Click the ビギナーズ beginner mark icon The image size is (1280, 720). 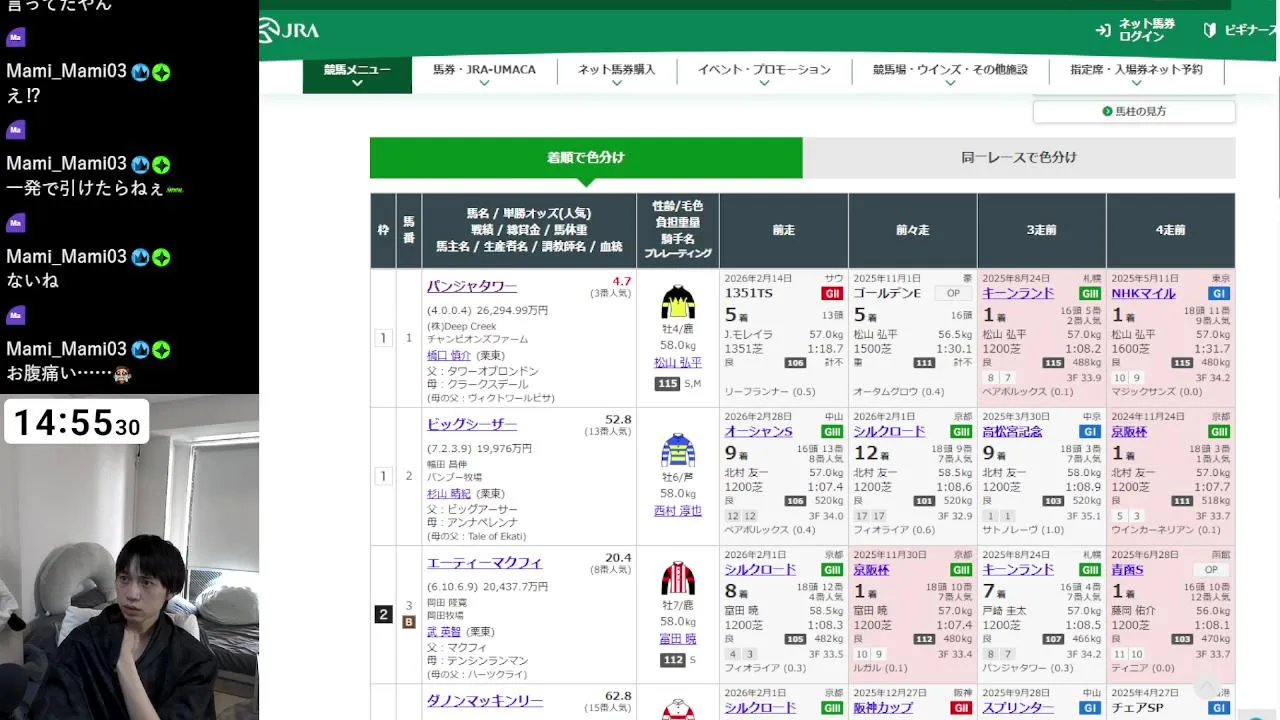1210,30
